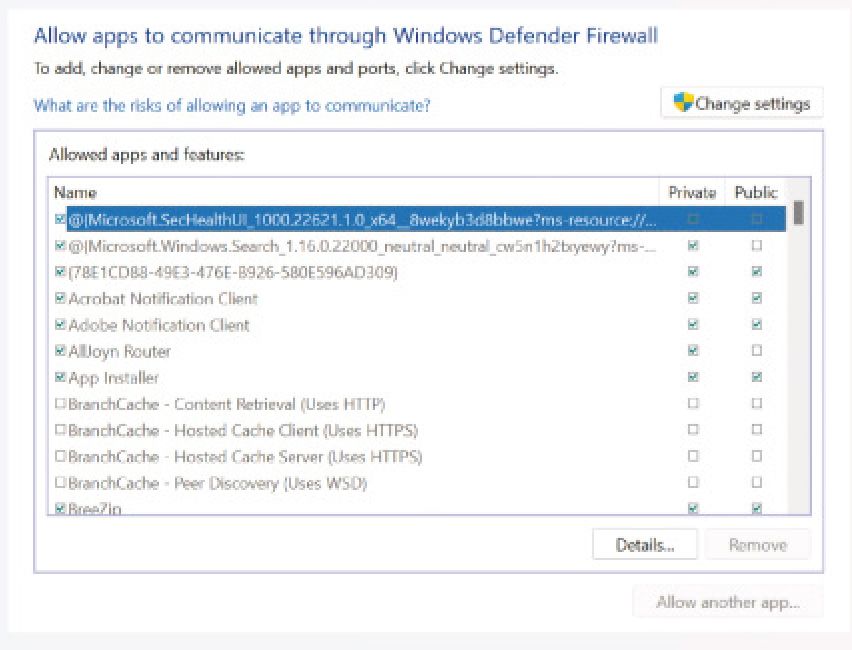Select the Microsoft.SecHealthUI list entry
852x650 pixels.
coord(362,220)
